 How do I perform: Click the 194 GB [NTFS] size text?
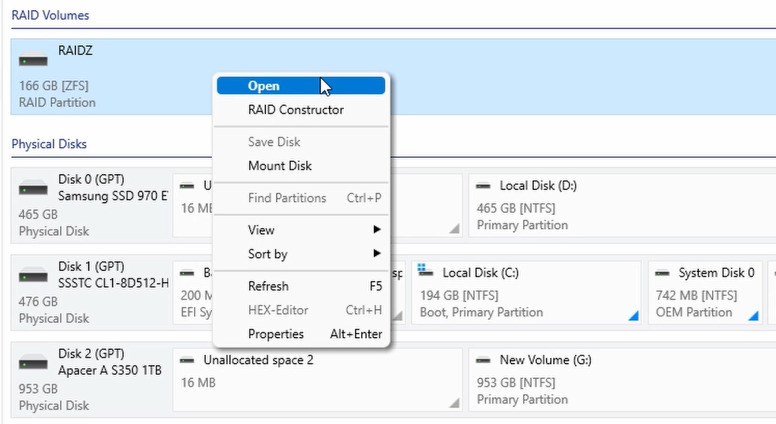coord(459,295)
